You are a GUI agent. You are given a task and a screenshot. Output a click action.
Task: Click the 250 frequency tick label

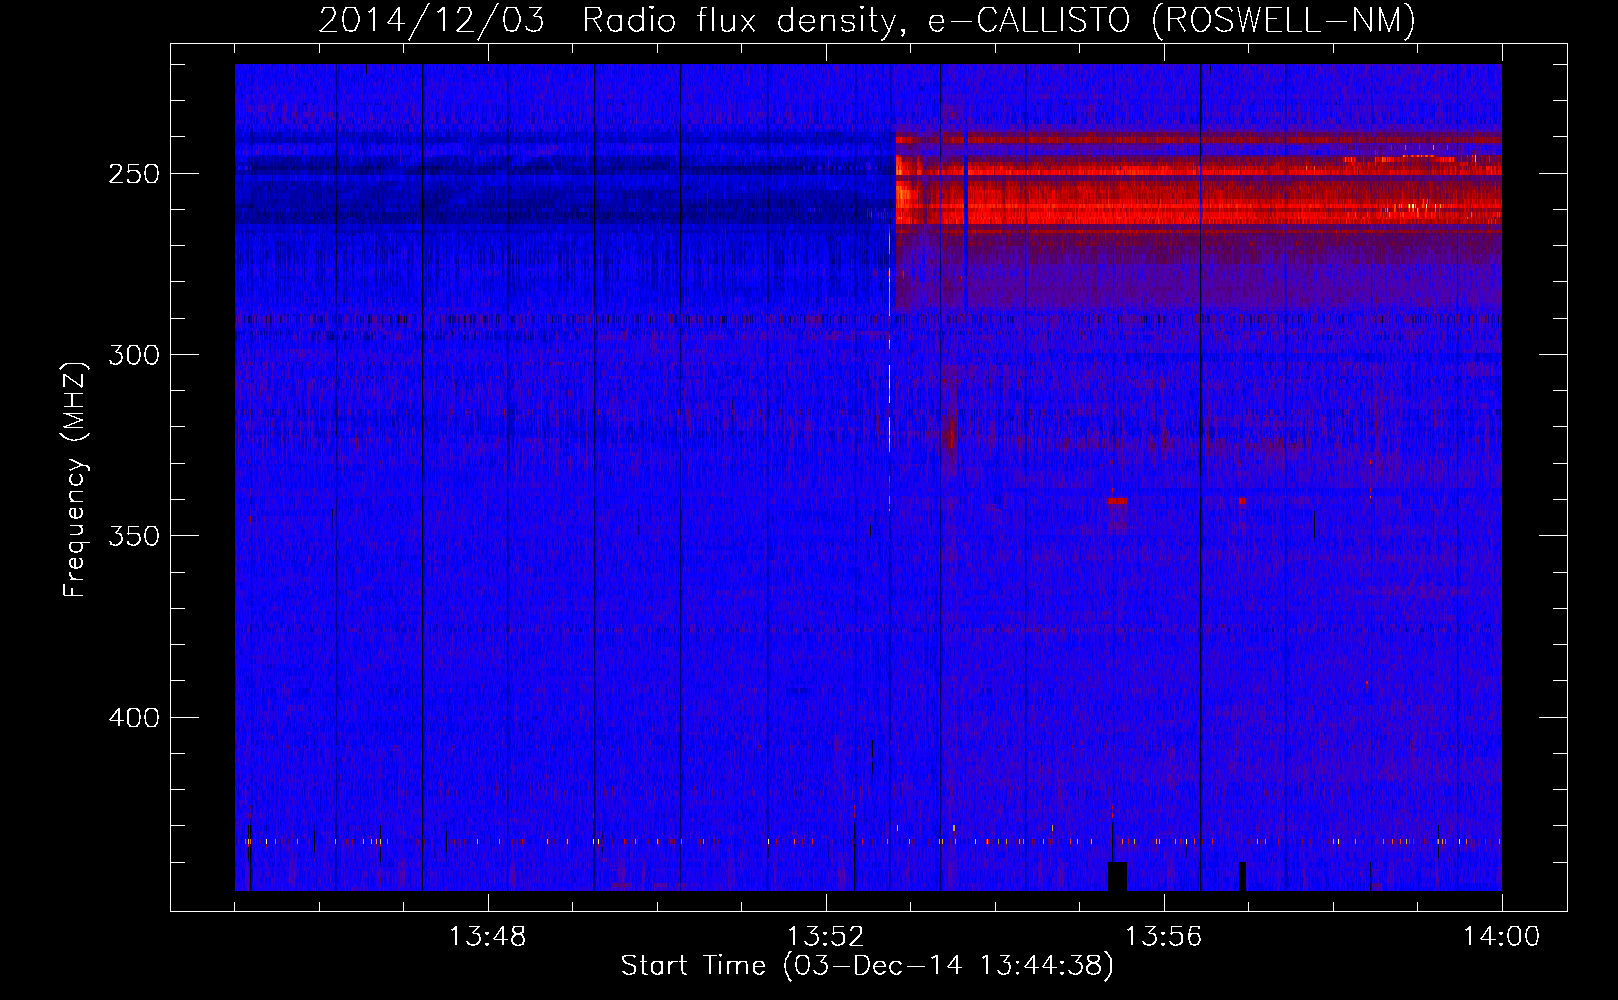(134, 174)
